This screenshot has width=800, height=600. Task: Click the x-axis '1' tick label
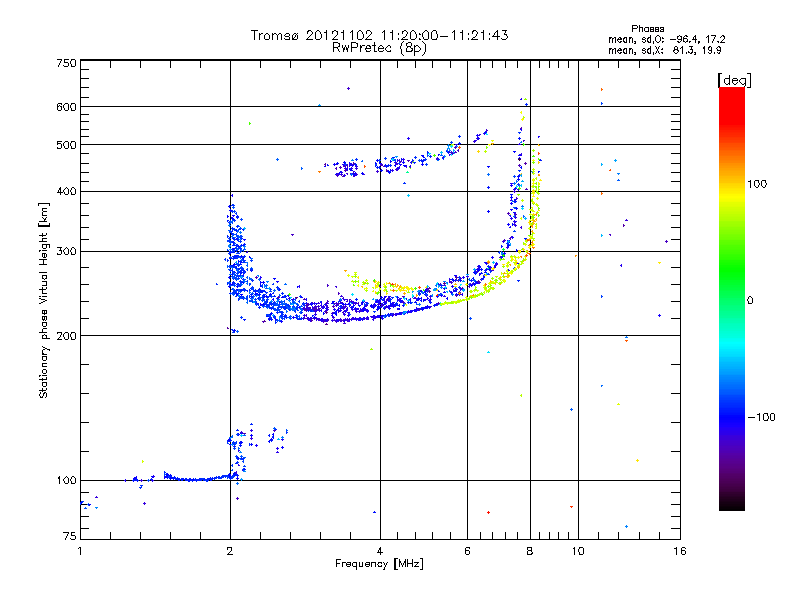(80, 551)
